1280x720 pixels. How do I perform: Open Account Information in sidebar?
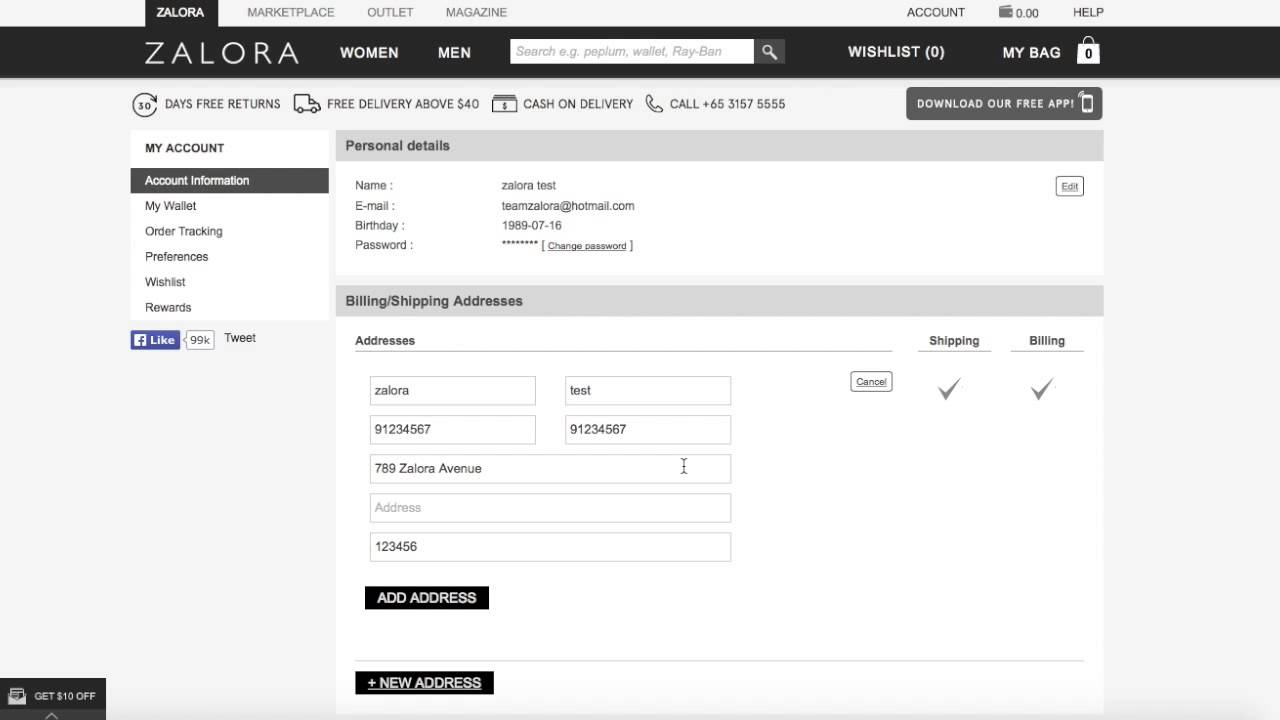pyautogui.click(x=229, y=180)
